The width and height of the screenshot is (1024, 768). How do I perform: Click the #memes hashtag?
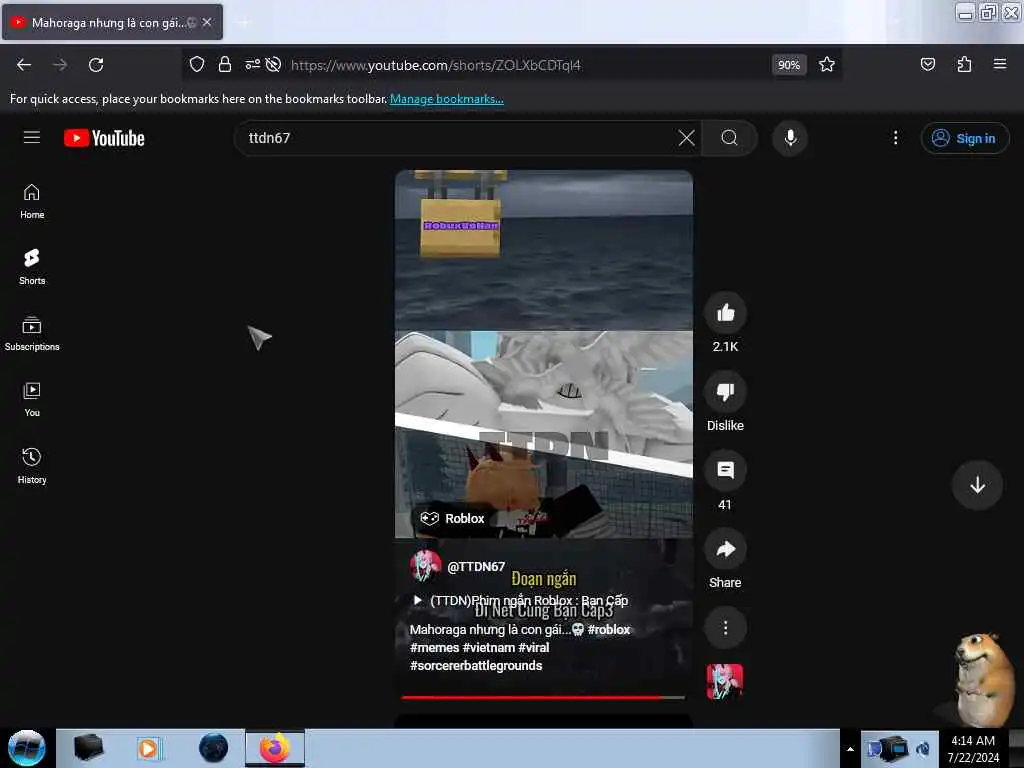pyautogui.click(x=434, y=648)
